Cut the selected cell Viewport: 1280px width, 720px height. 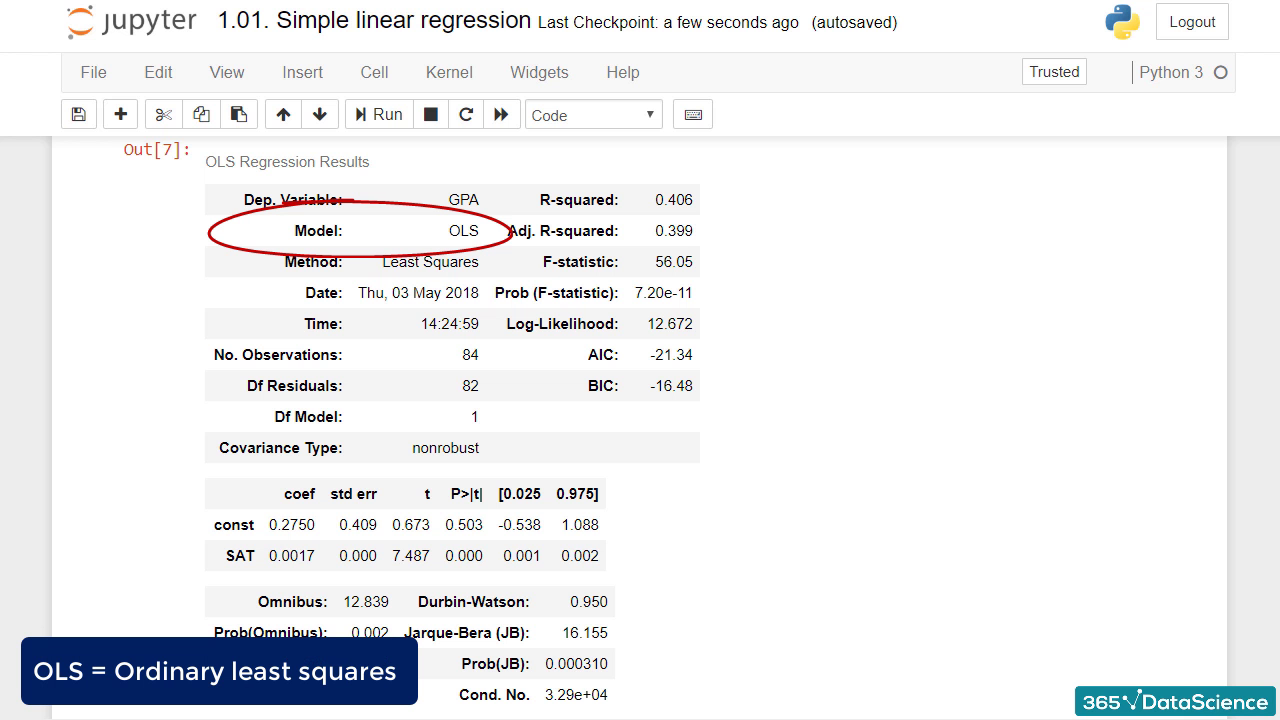(163, 114)
